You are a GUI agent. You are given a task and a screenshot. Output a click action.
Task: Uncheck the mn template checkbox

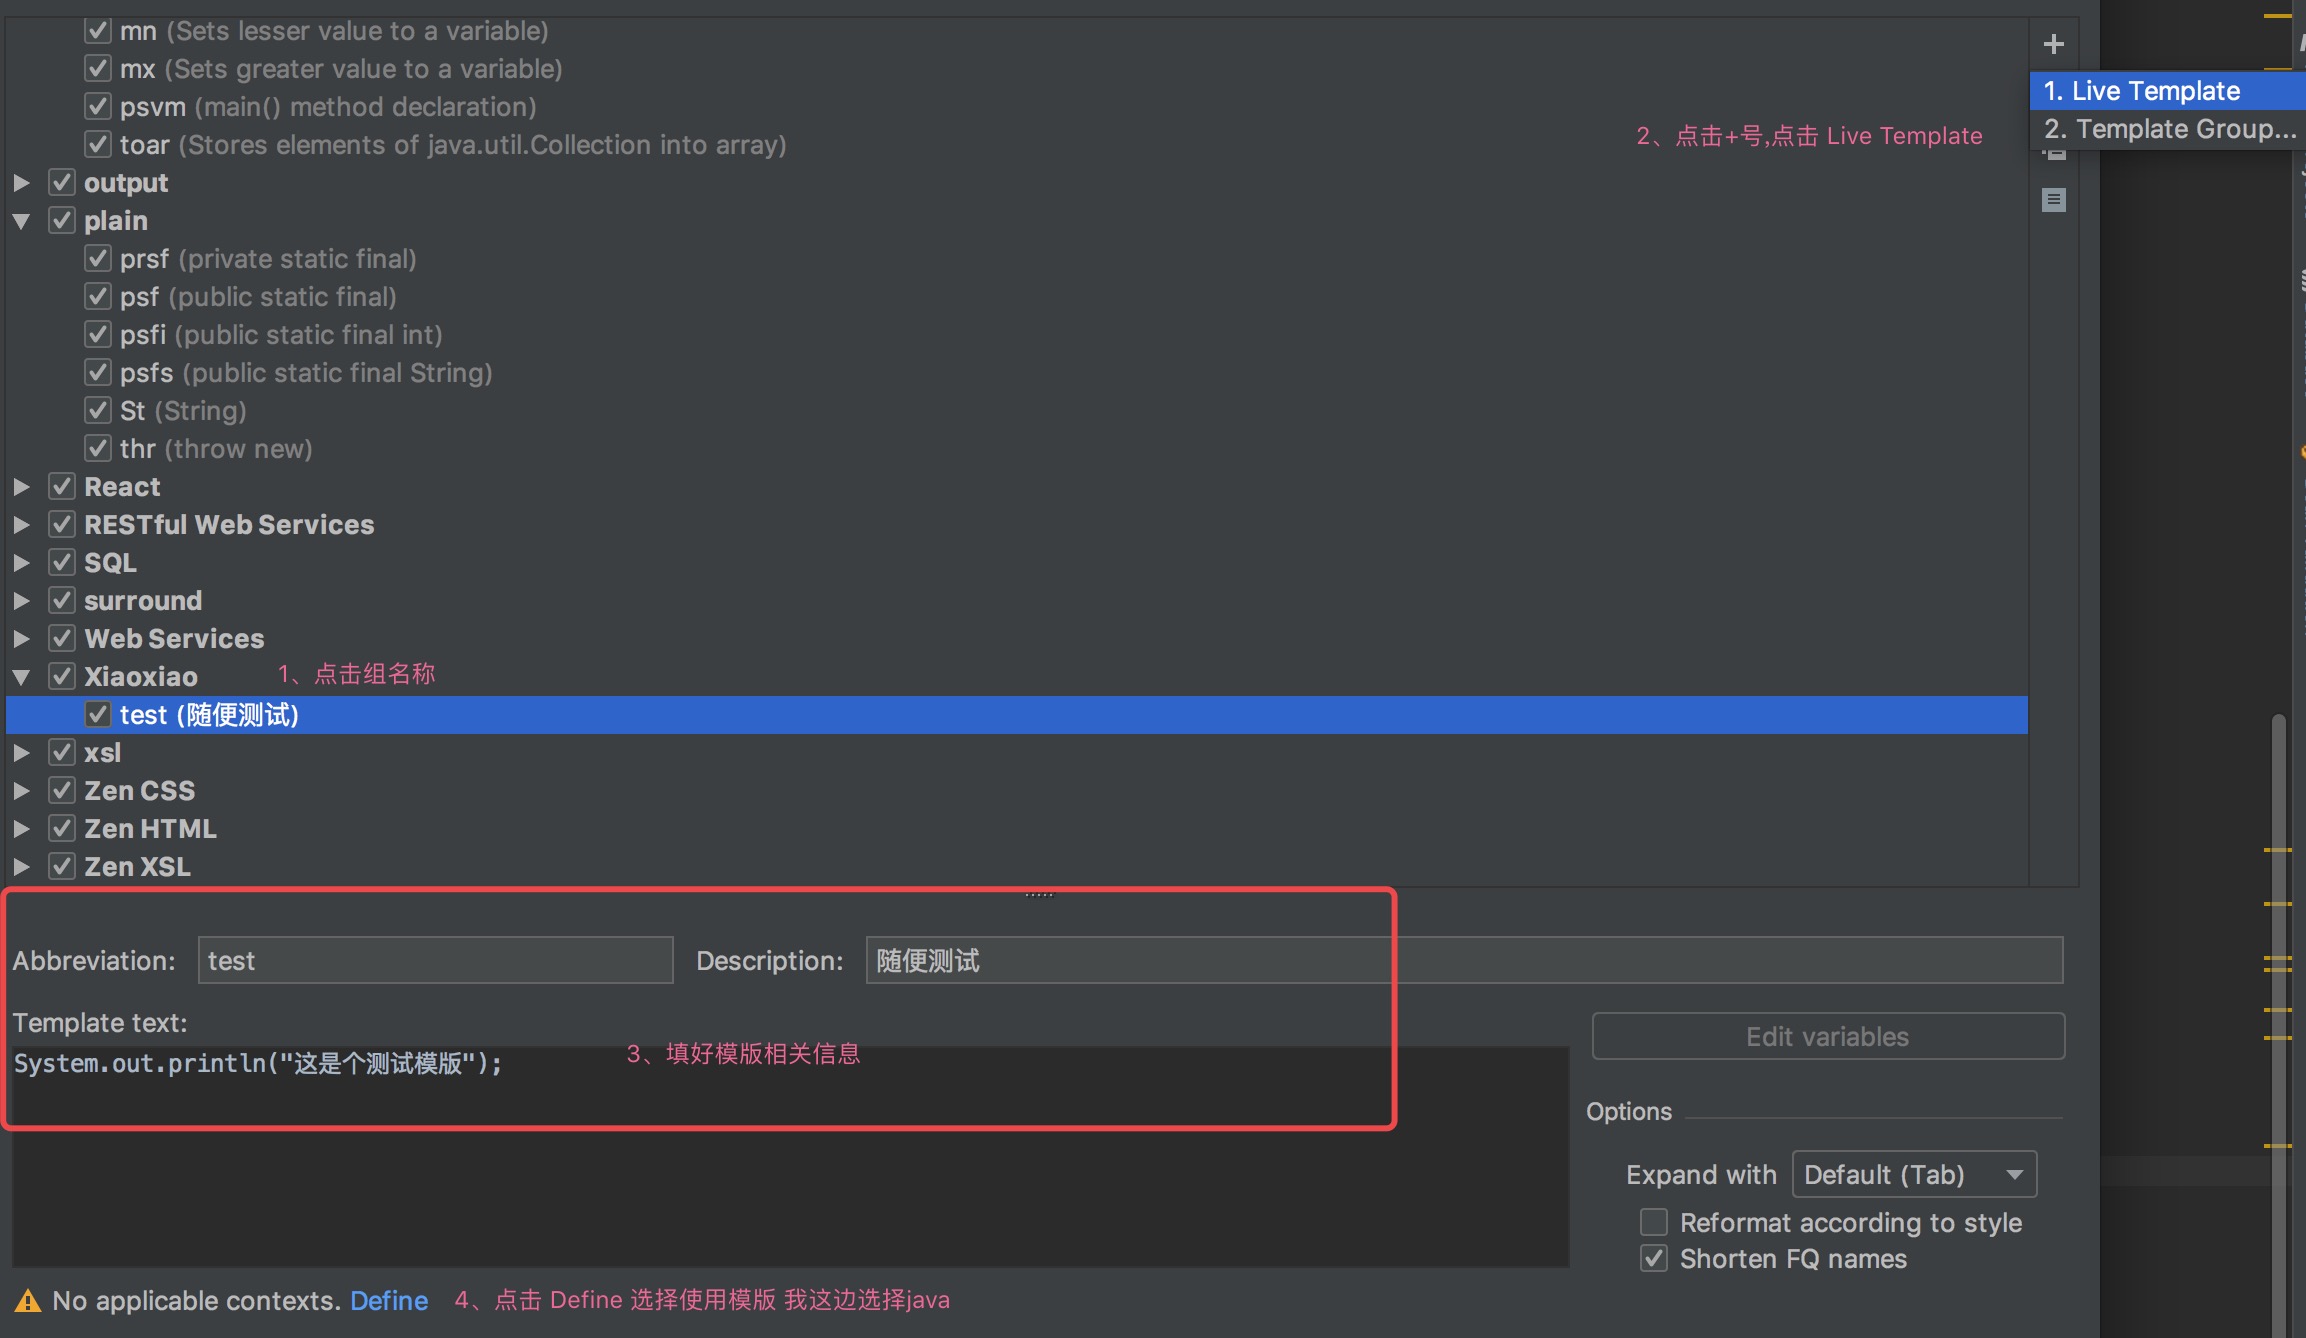coord(97,31)
